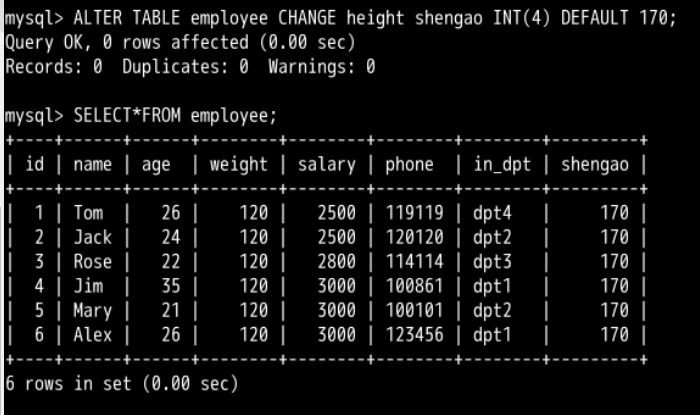
Task: Click phone value 114114
Action: 414,262
